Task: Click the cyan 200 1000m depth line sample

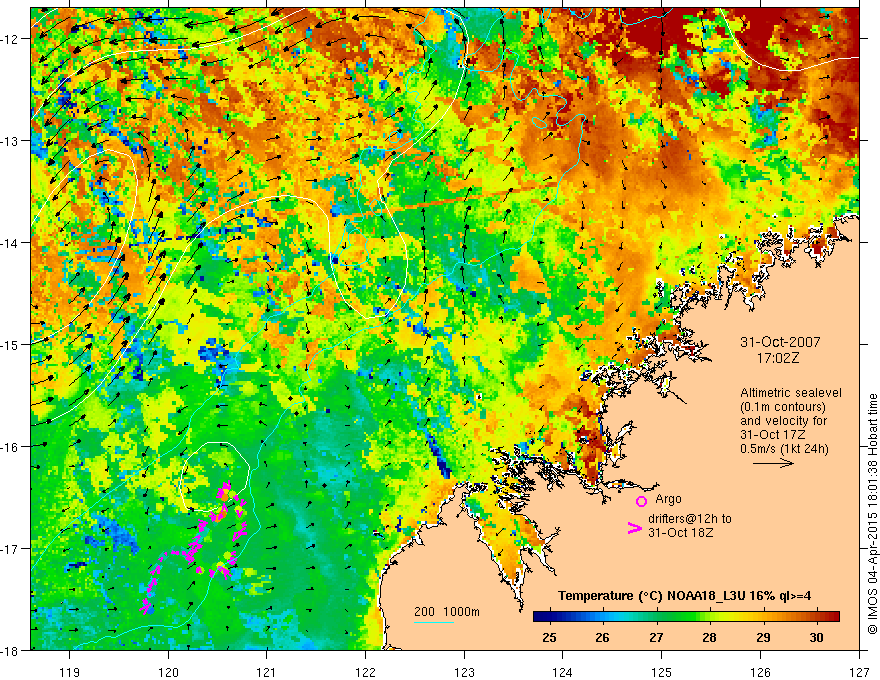Action: tap(434, 622)
